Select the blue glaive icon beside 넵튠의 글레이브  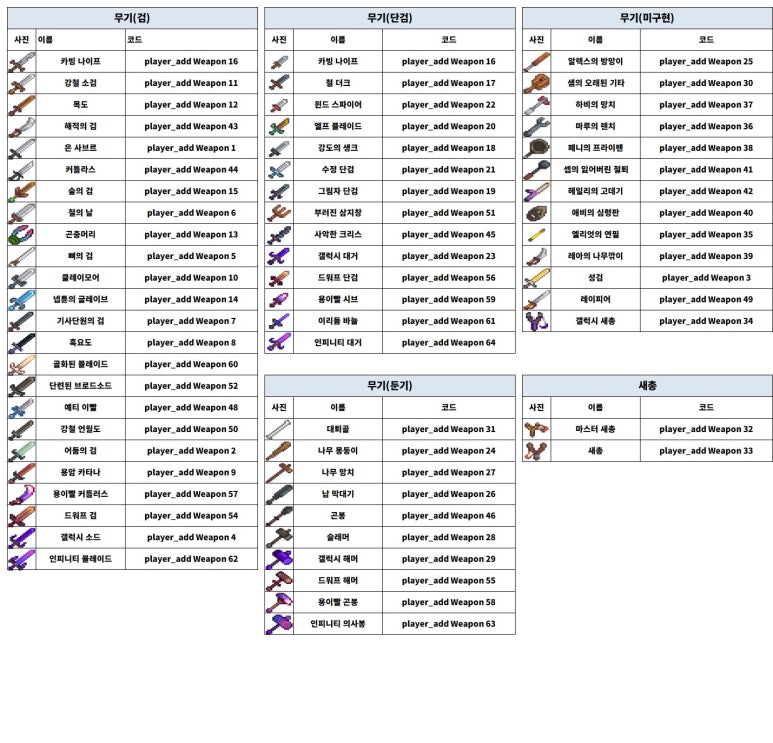pos(22,300)
